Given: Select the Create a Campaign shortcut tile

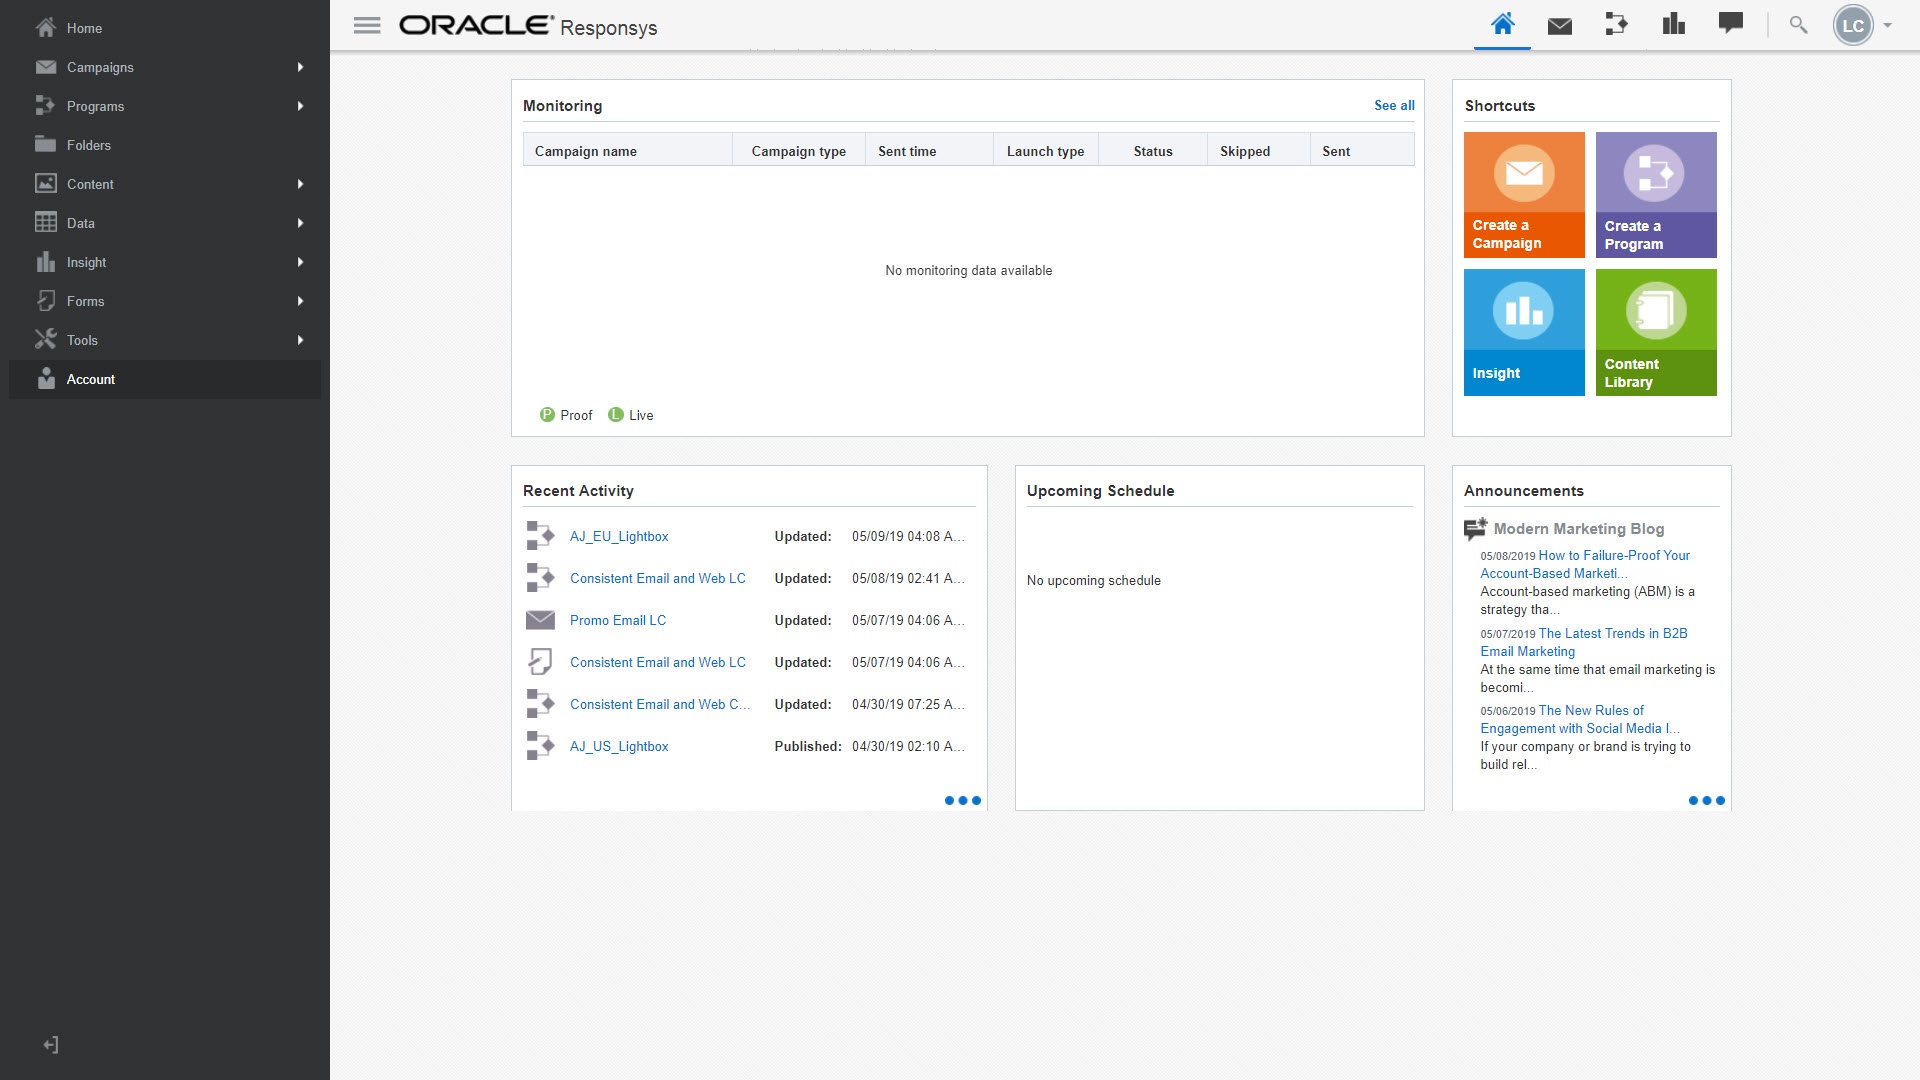Looking at the screenshot, I should (1522, 194).
